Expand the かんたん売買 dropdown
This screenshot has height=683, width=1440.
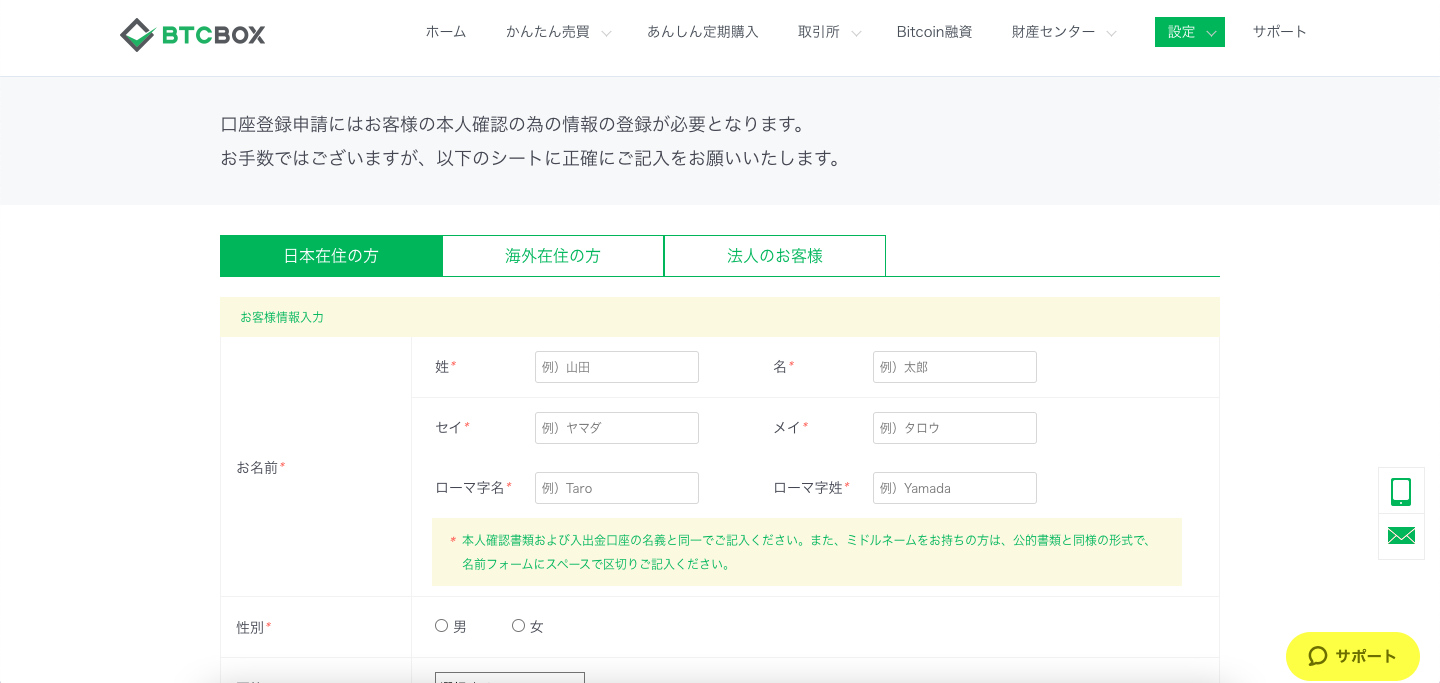click(549, 31)
